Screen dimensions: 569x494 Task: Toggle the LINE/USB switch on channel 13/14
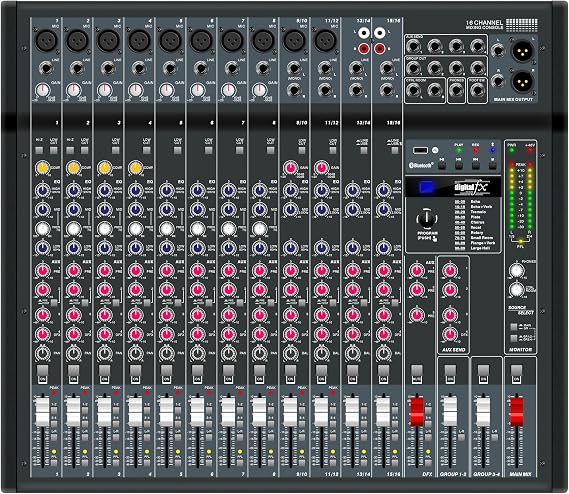click(x=364, y=150)
